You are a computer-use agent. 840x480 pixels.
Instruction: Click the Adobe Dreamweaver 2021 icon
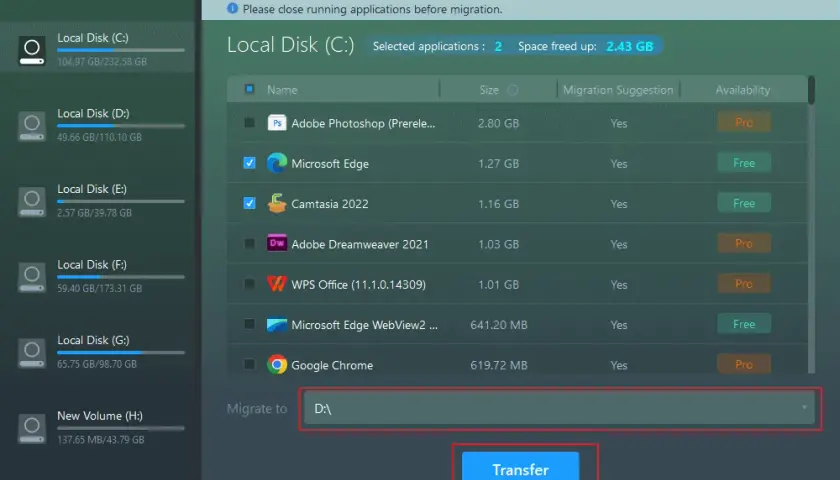277,243
